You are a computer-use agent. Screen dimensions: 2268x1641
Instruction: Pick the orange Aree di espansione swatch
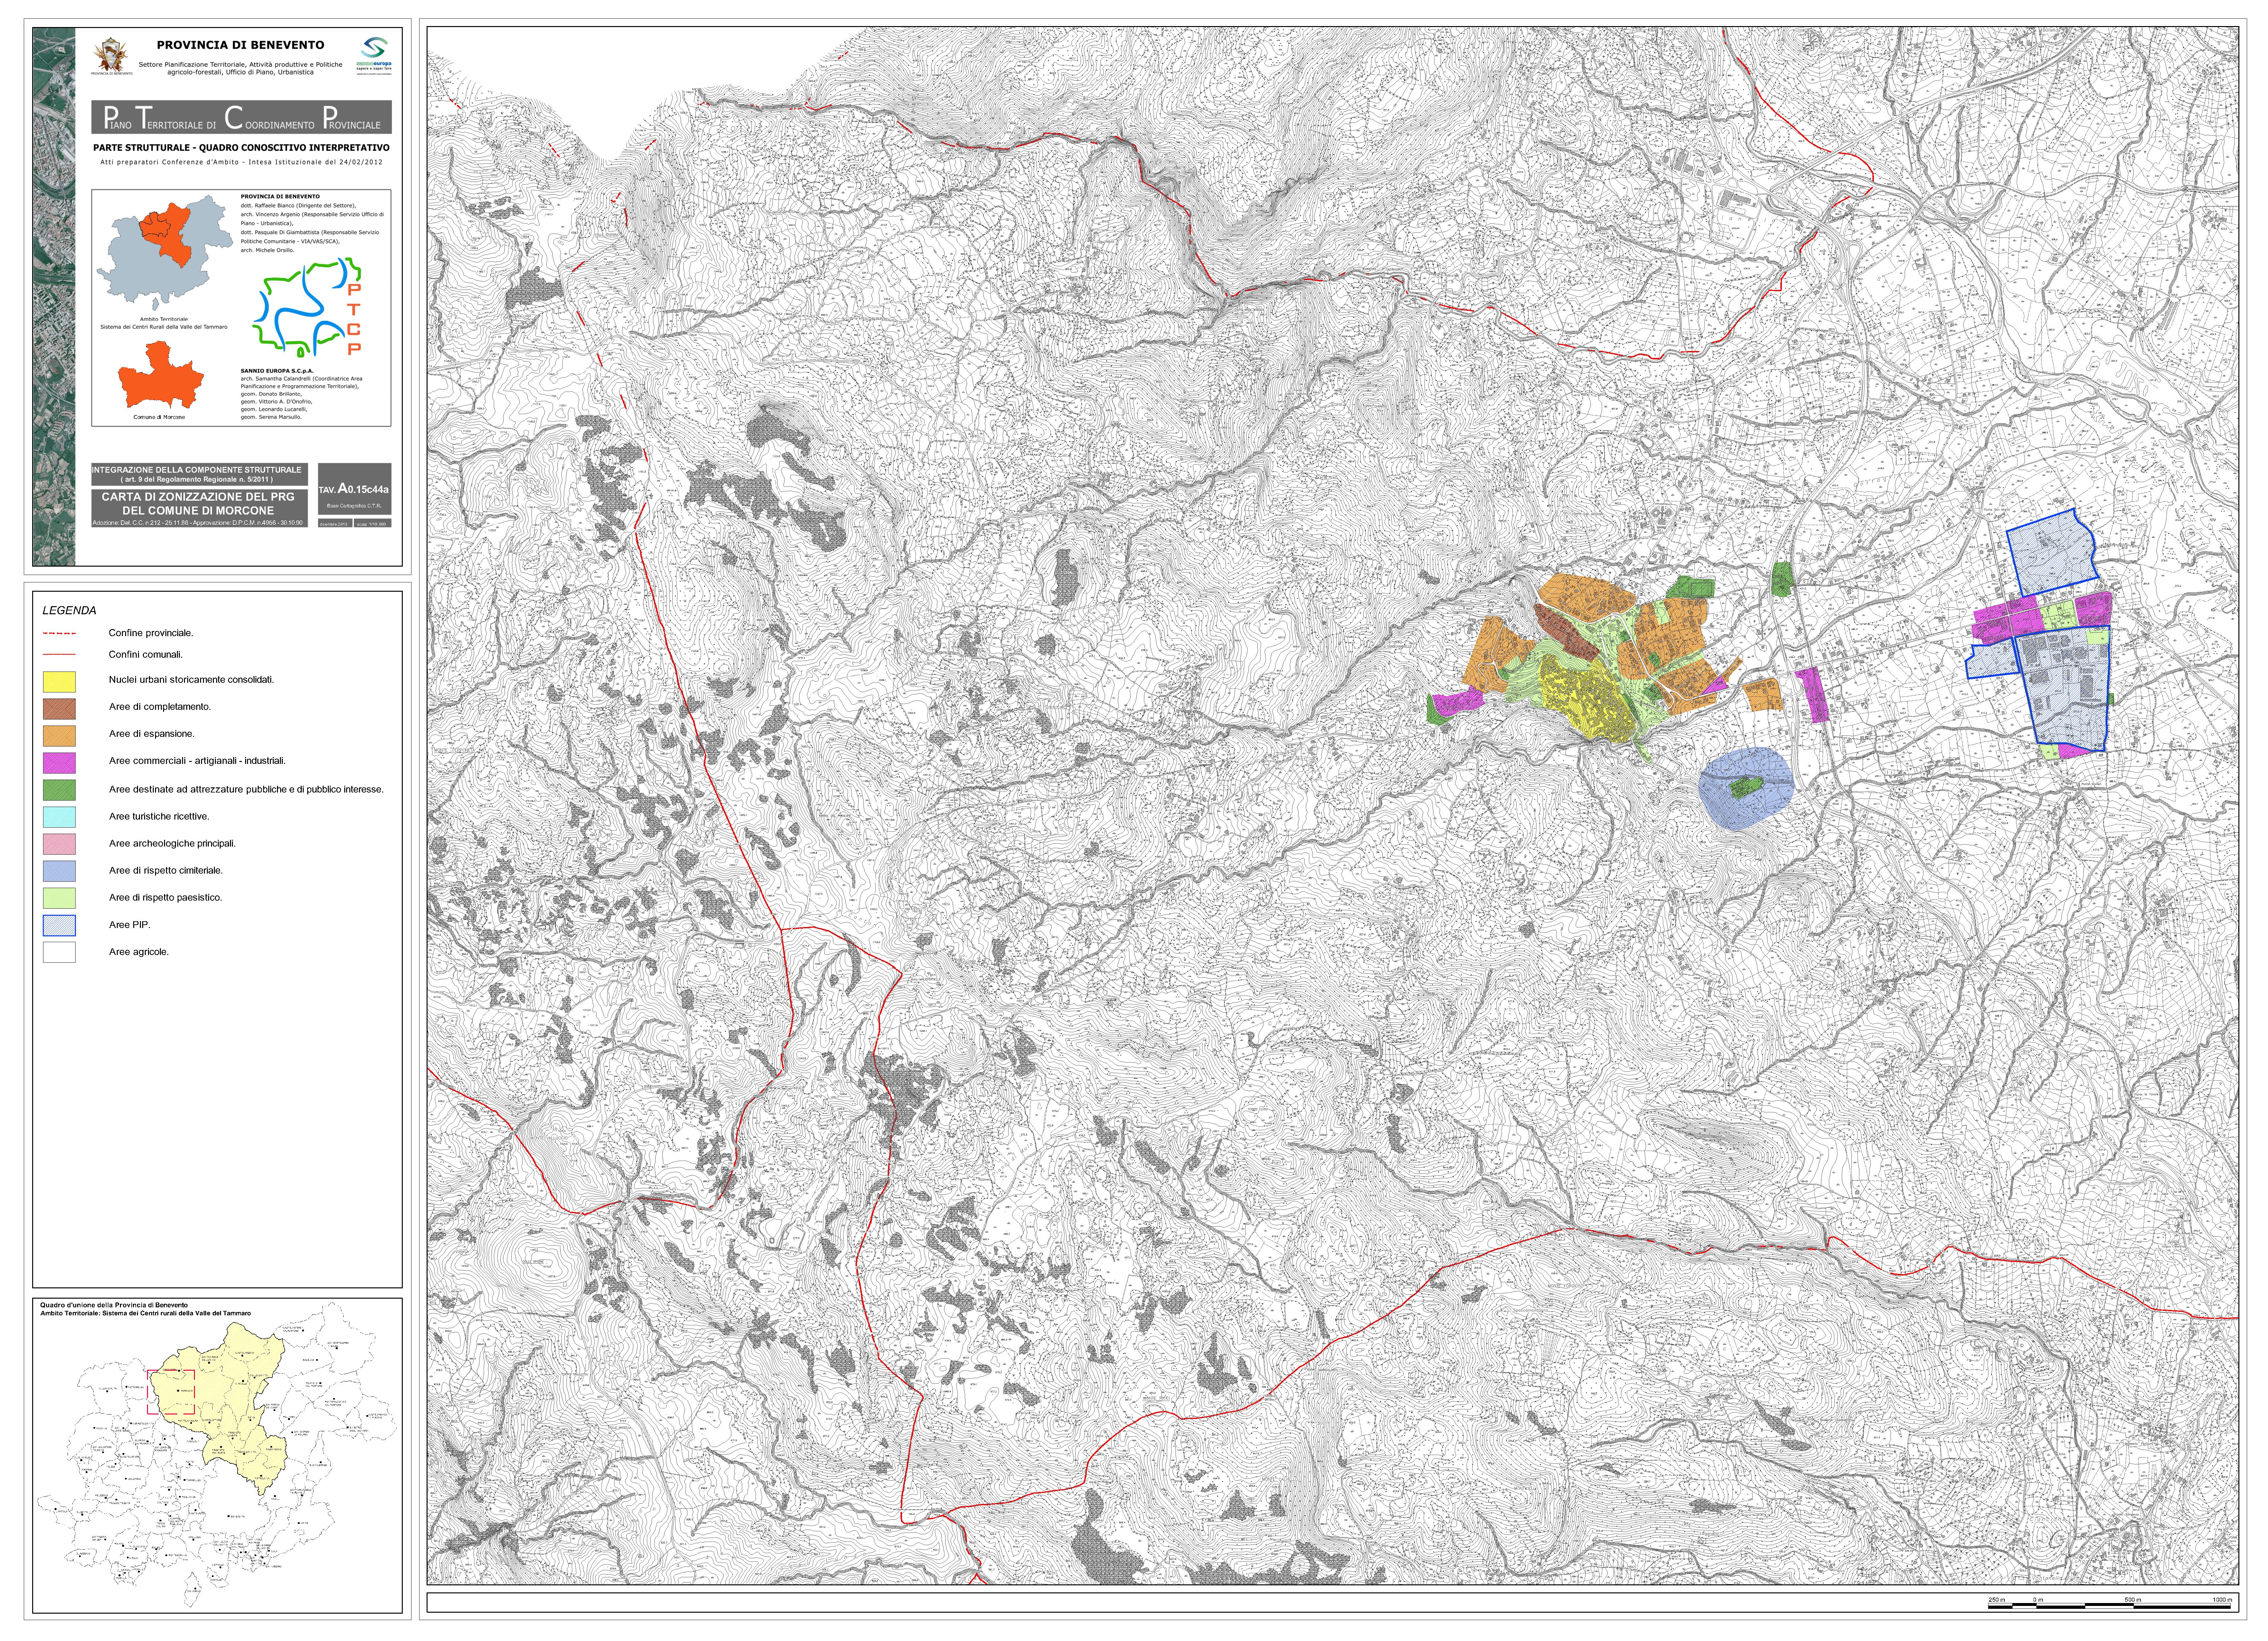(59, 736)
